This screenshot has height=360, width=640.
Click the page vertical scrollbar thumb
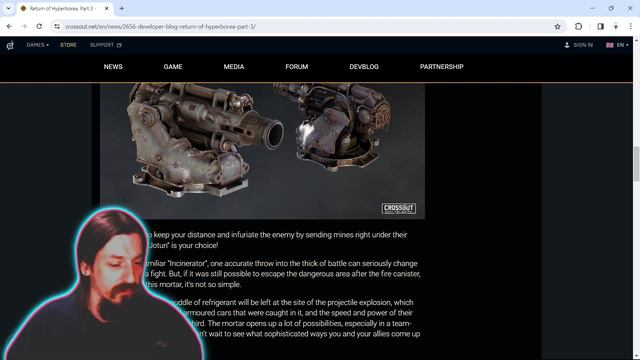tap(636, 164)
